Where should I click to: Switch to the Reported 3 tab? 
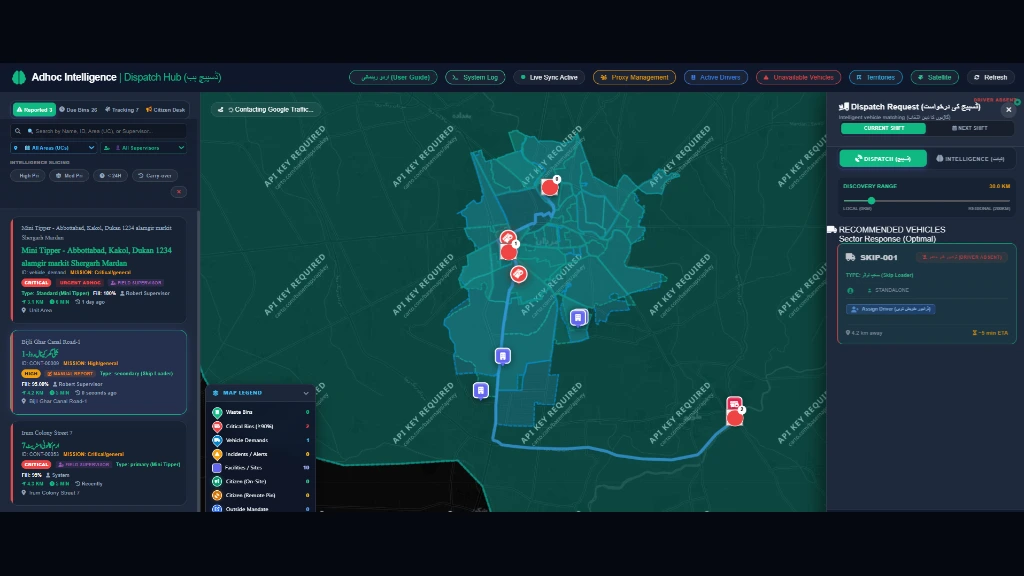point(34,110)
